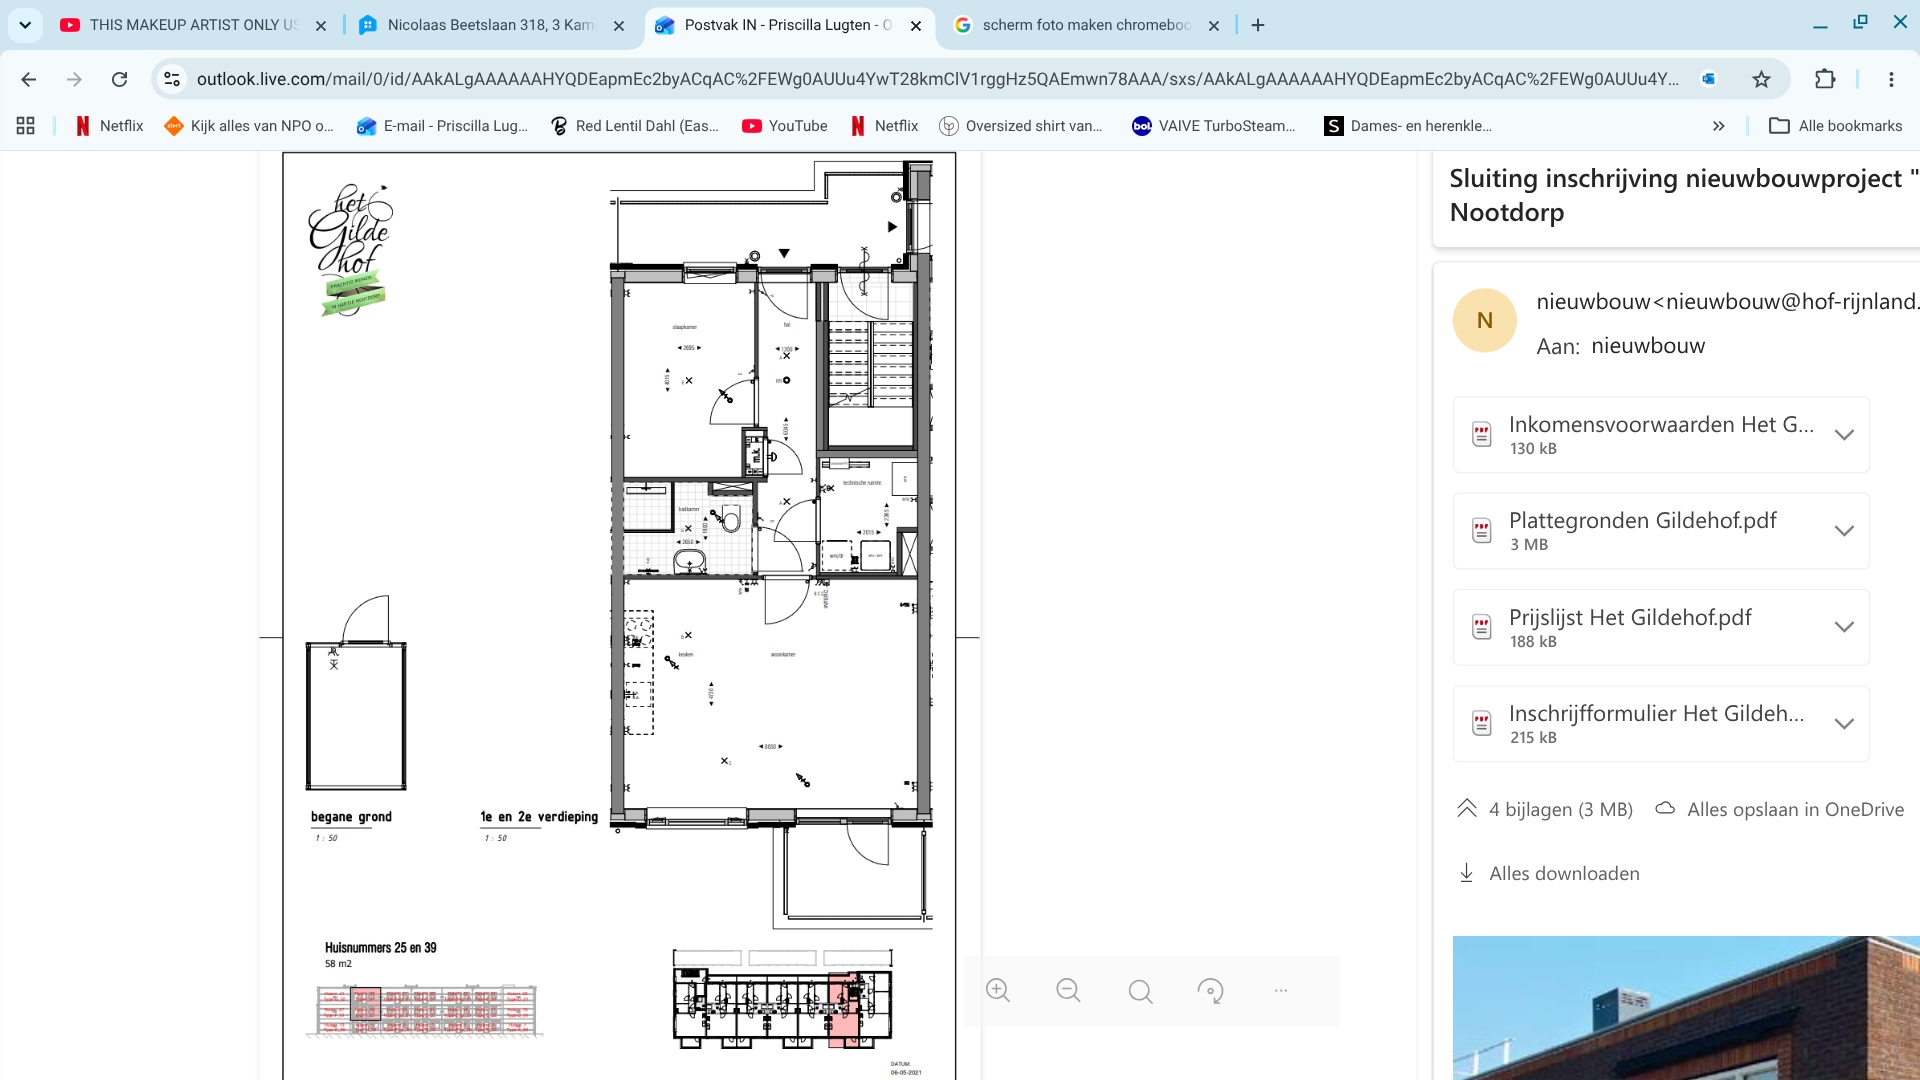The width and height of the screenshot is (1920, 1080).
Task: Click the address bar URL field
Action: click(937, 79)
